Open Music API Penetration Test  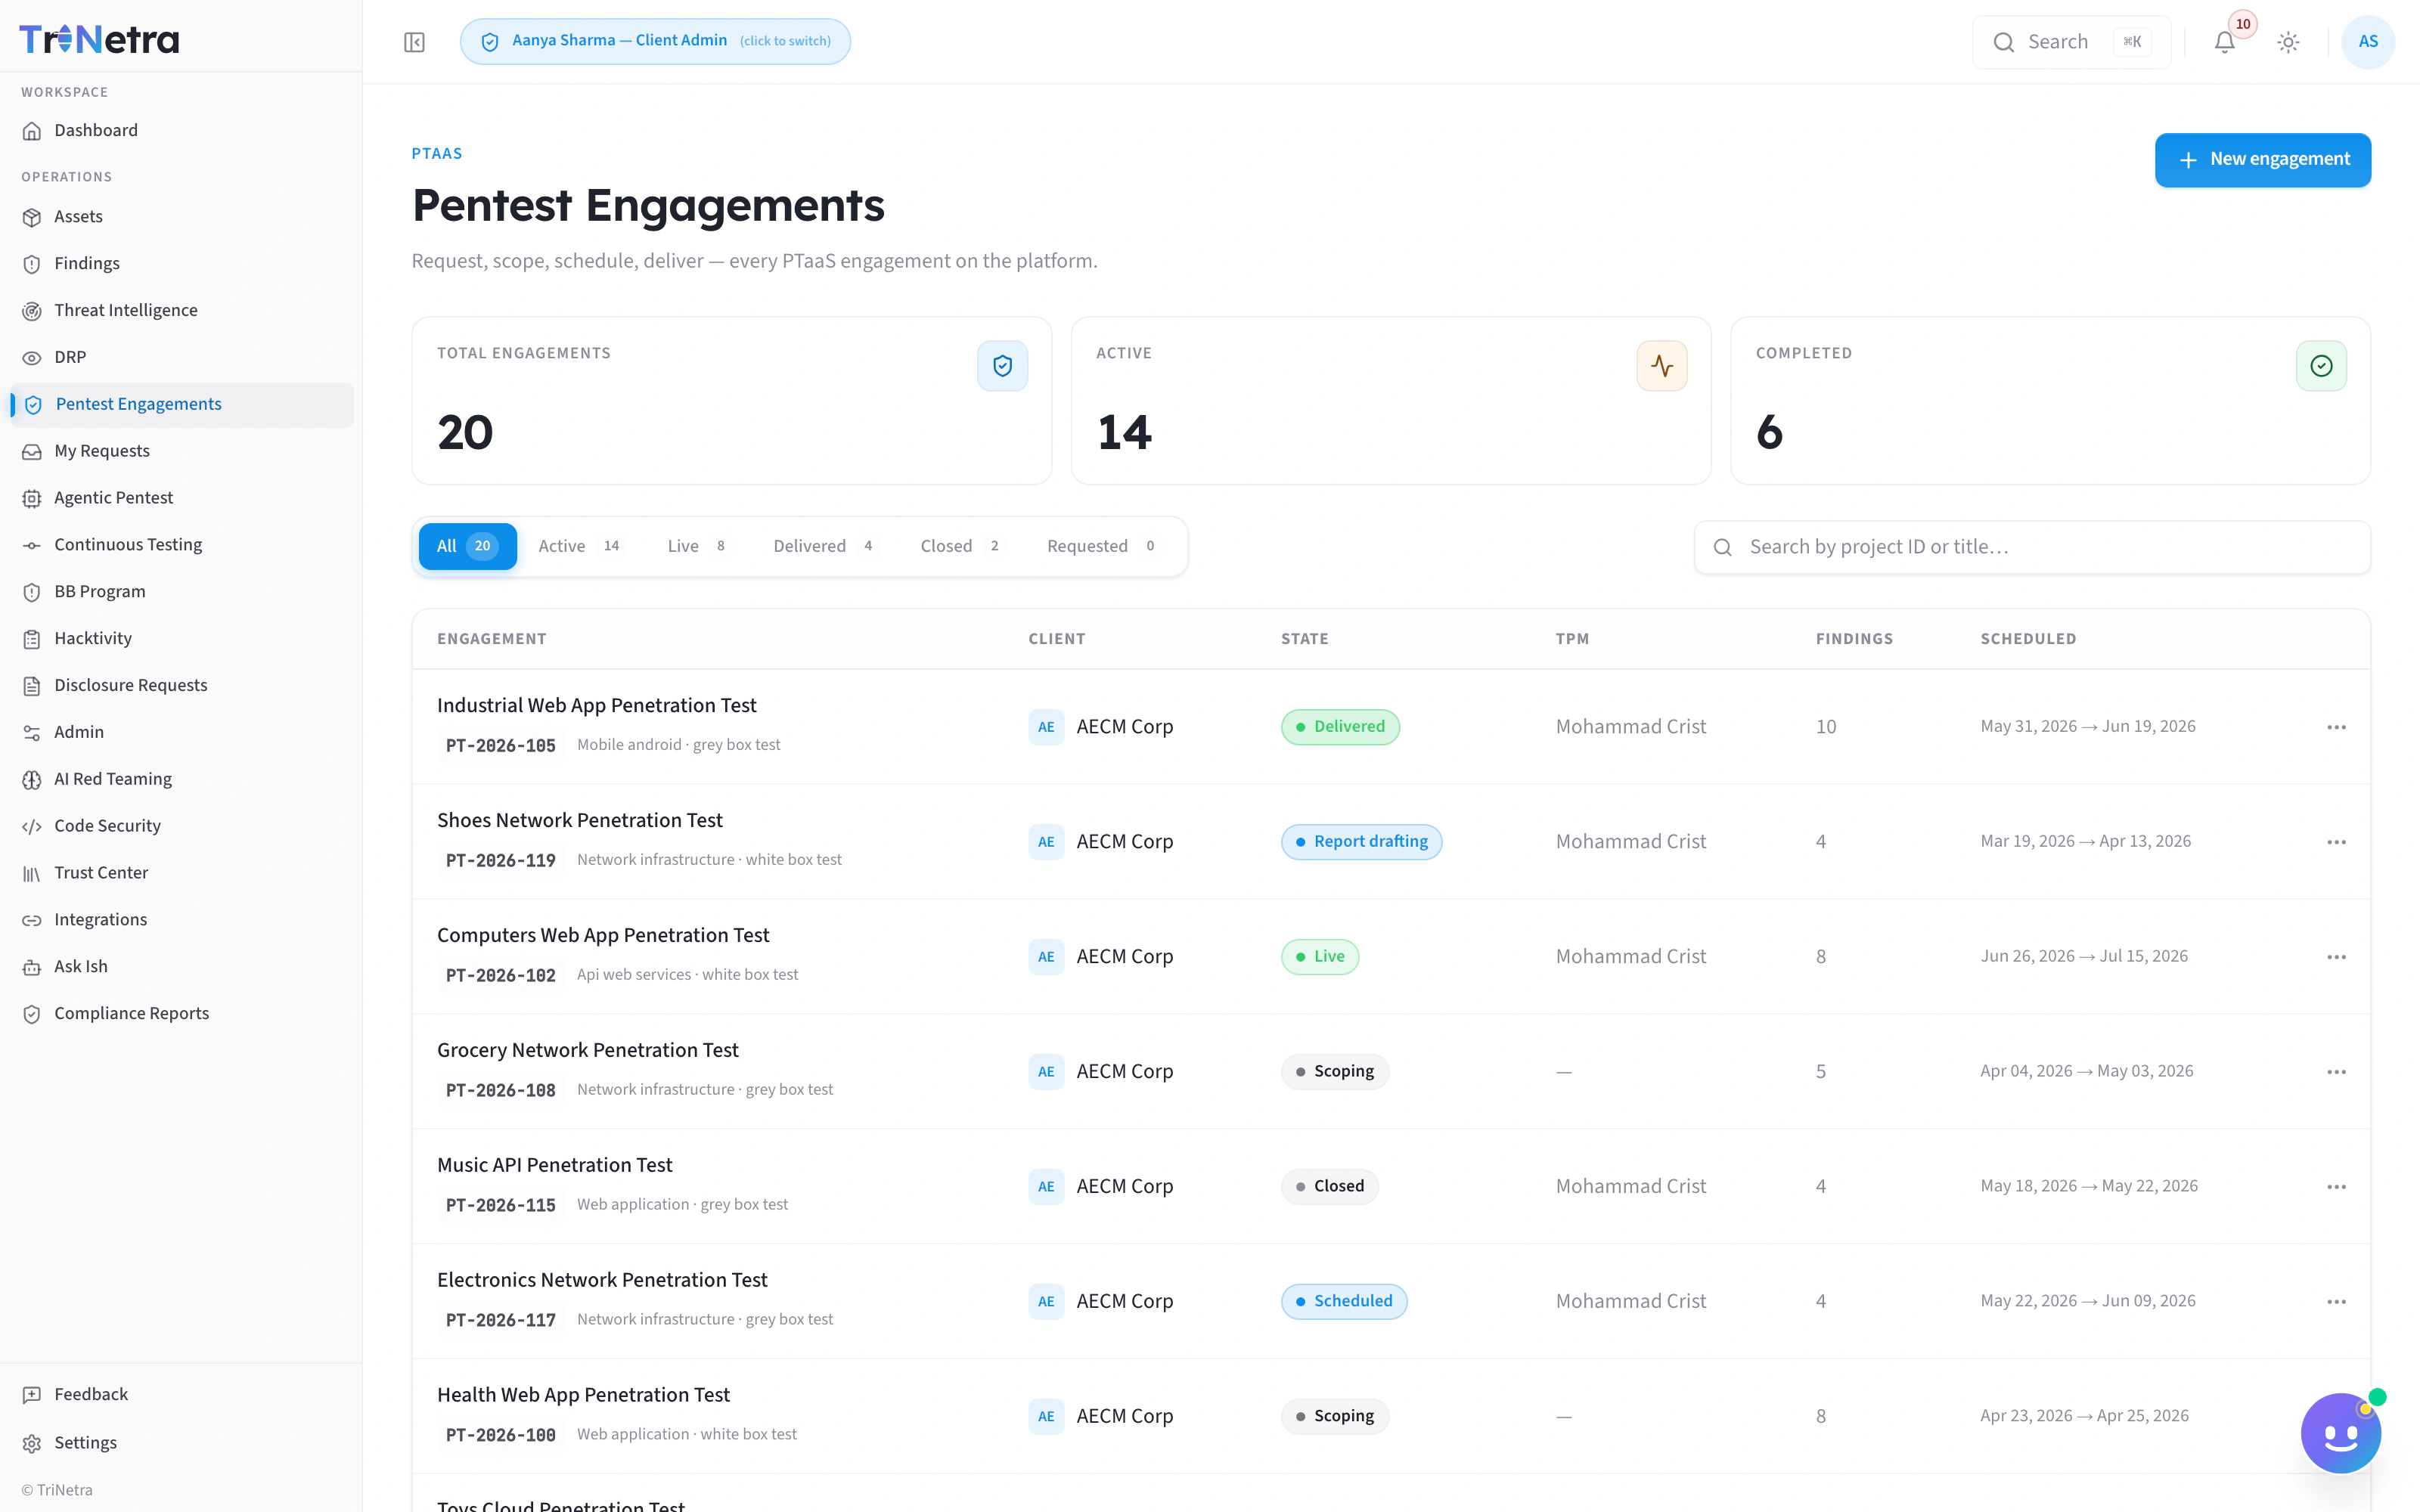555,1166
